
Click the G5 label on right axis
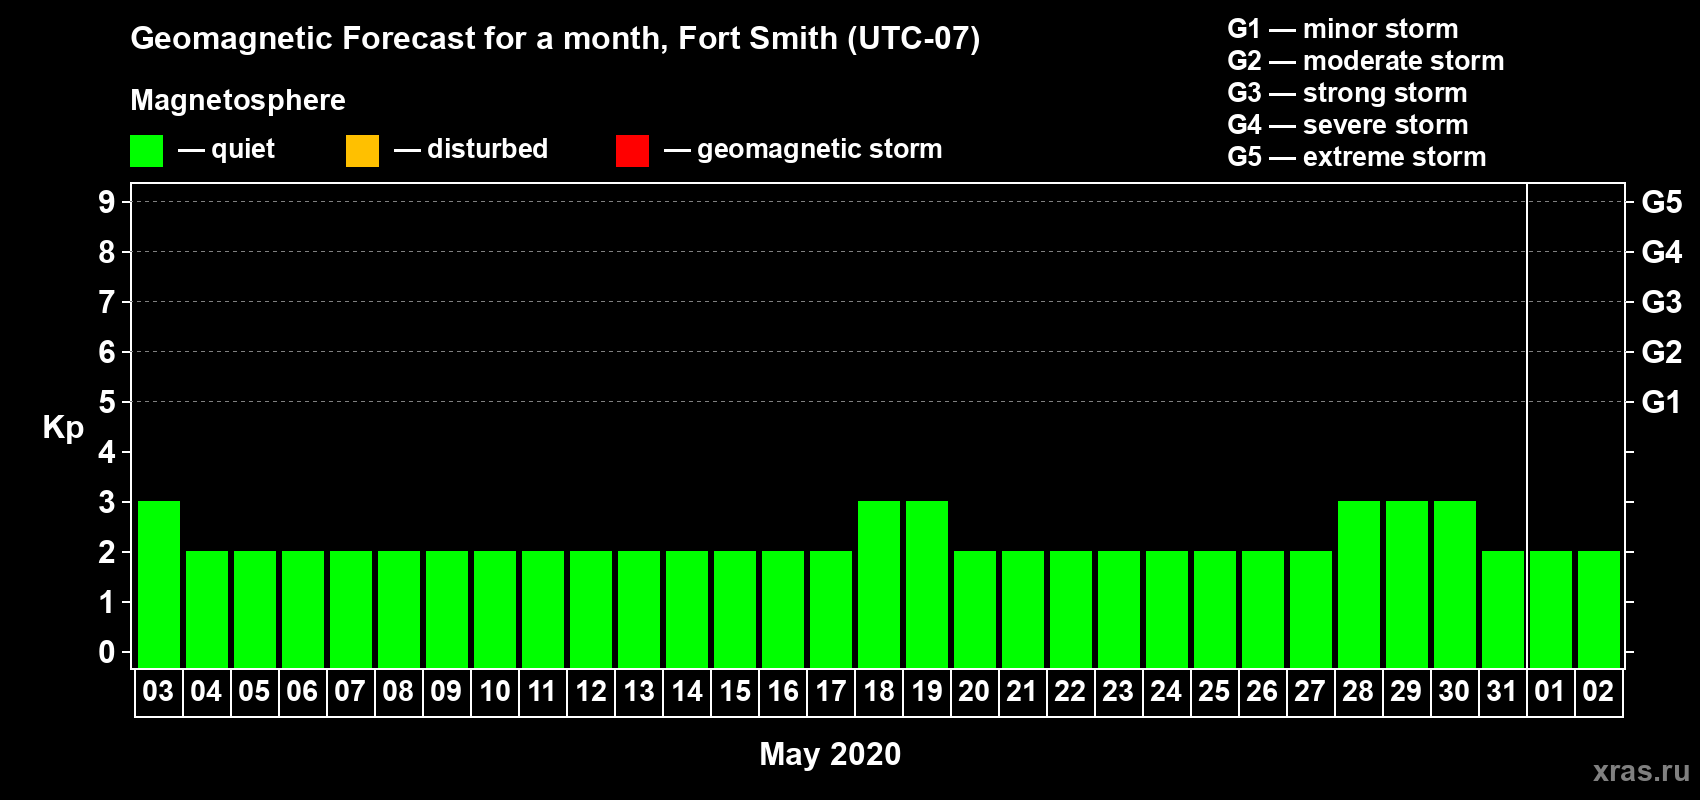point(1662,202)
